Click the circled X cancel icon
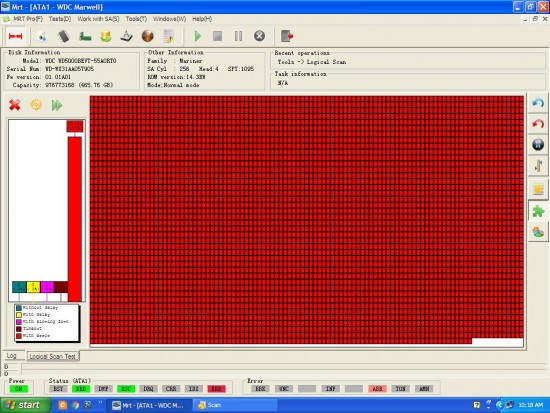Screen dimensions: 550x413 point(259,36)
